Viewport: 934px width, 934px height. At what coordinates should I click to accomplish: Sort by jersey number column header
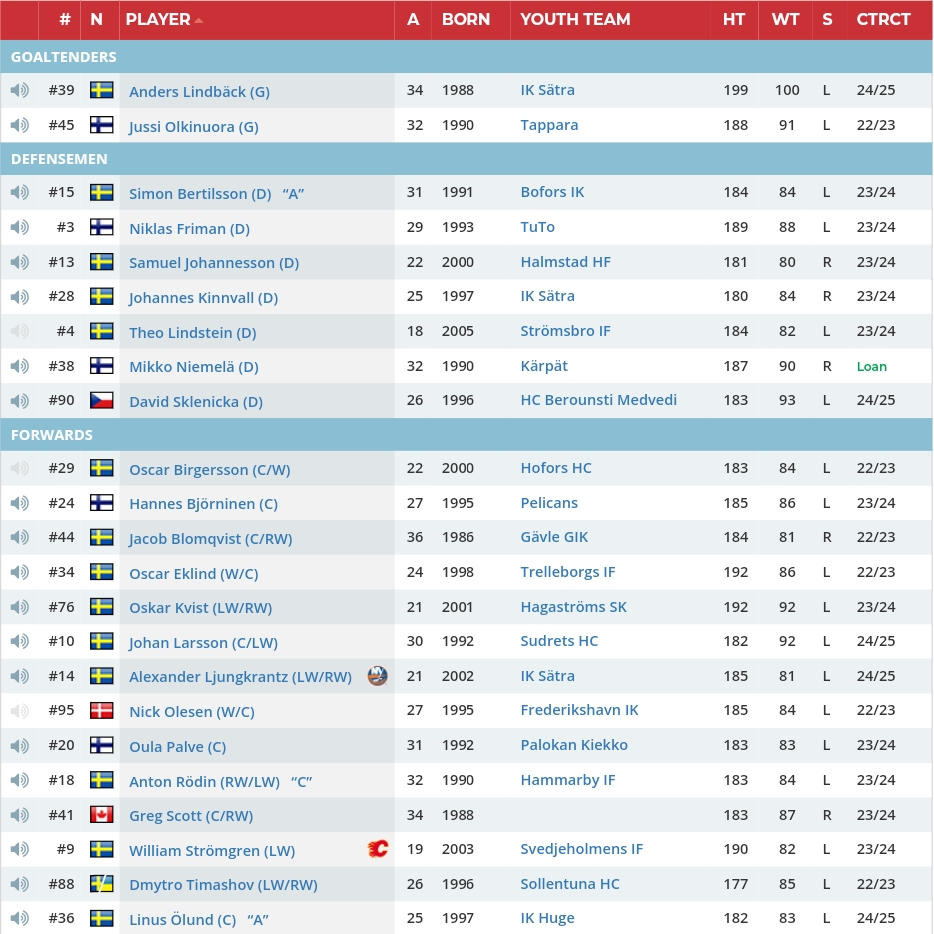point(65,19)
